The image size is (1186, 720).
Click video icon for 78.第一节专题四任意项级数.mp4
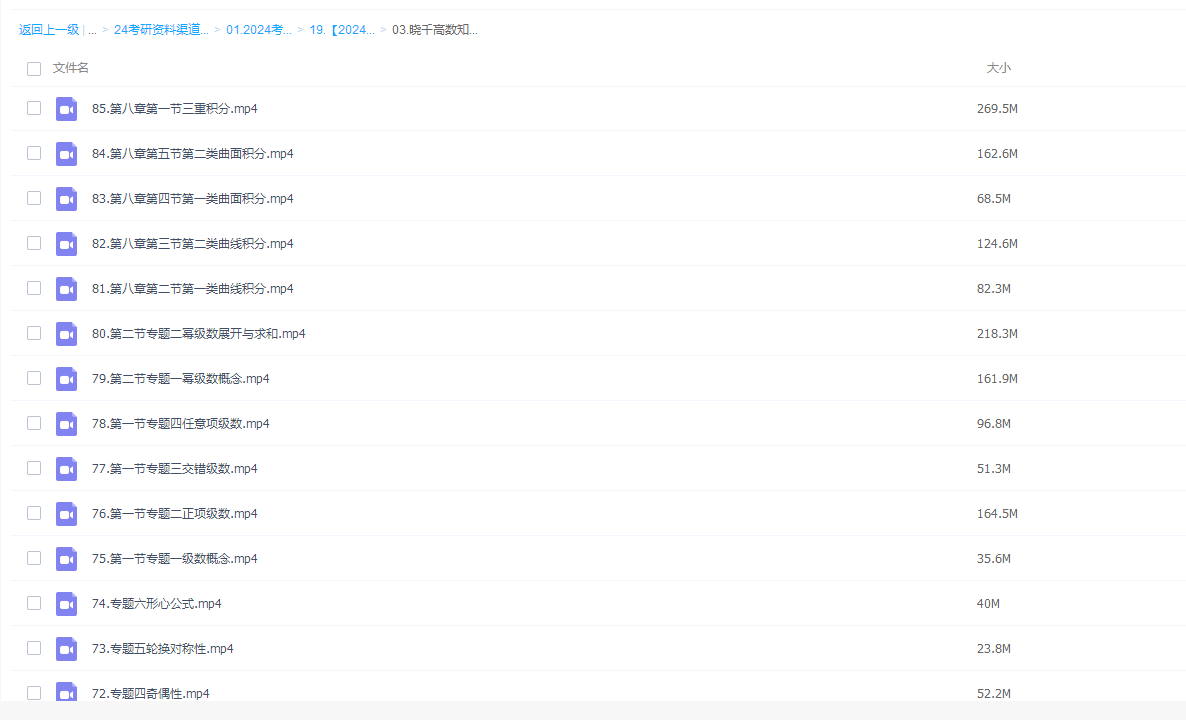[x=66, y=424]
